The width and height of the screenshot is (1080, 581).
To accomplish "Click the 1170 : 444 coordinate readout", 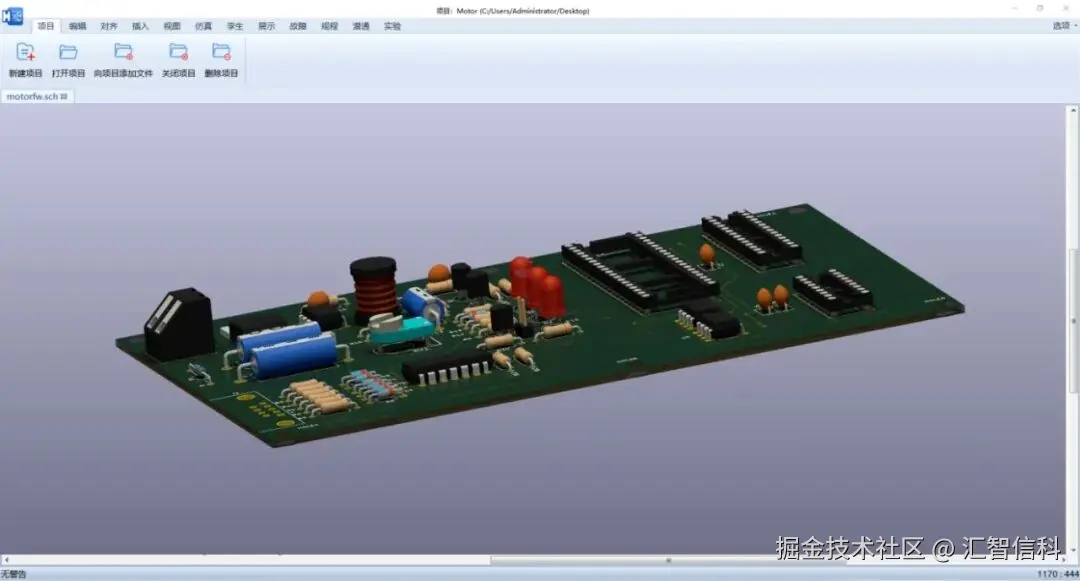I will click(1058, 574).
